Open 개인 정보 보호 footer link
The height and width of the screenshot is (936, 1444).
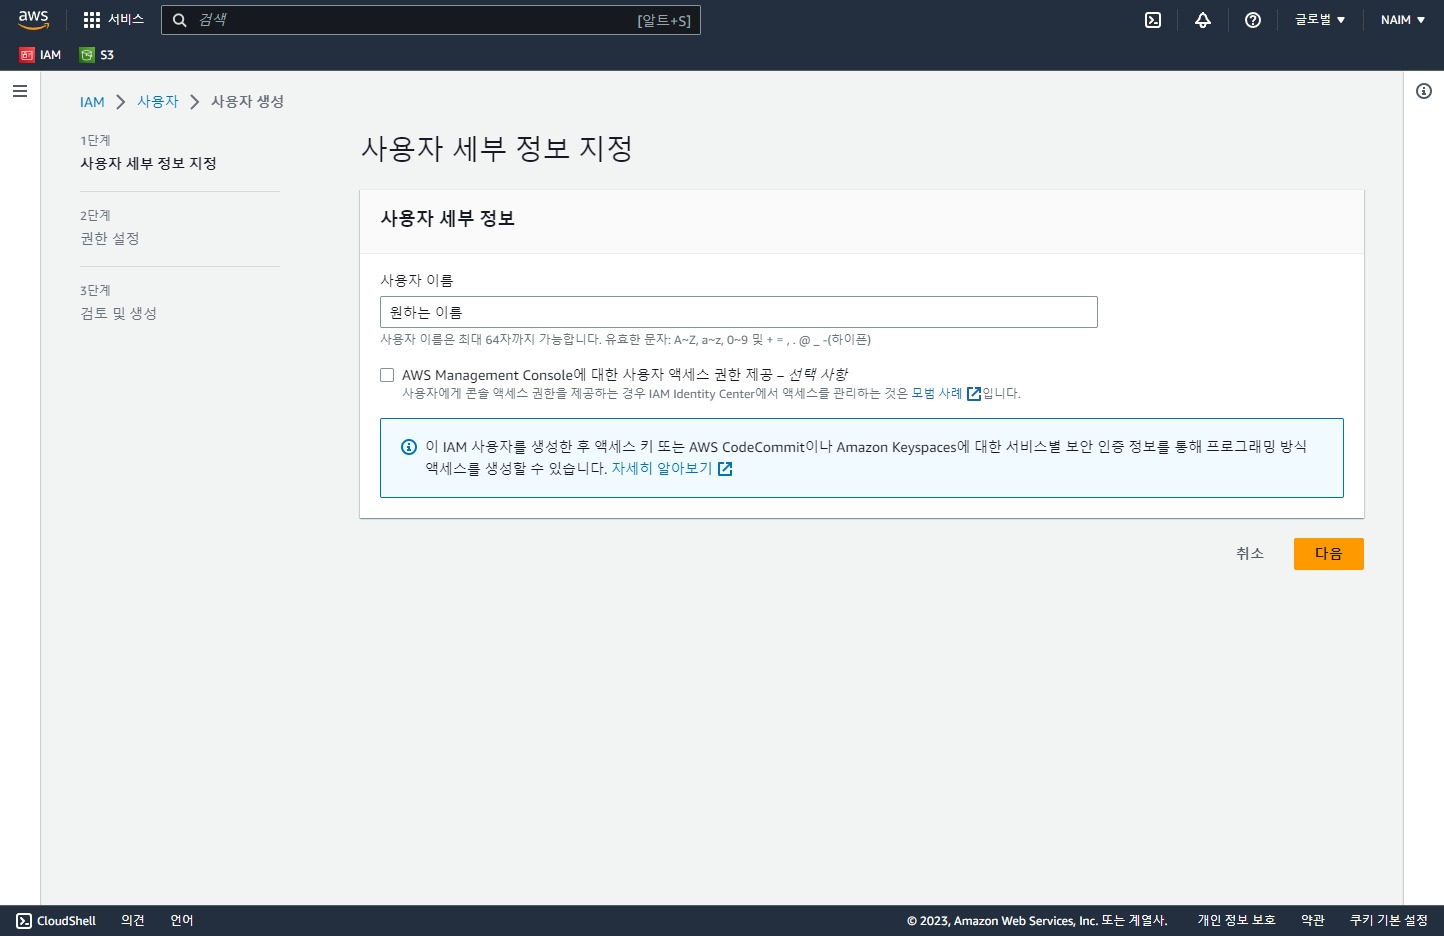(x=1237, y=921)
